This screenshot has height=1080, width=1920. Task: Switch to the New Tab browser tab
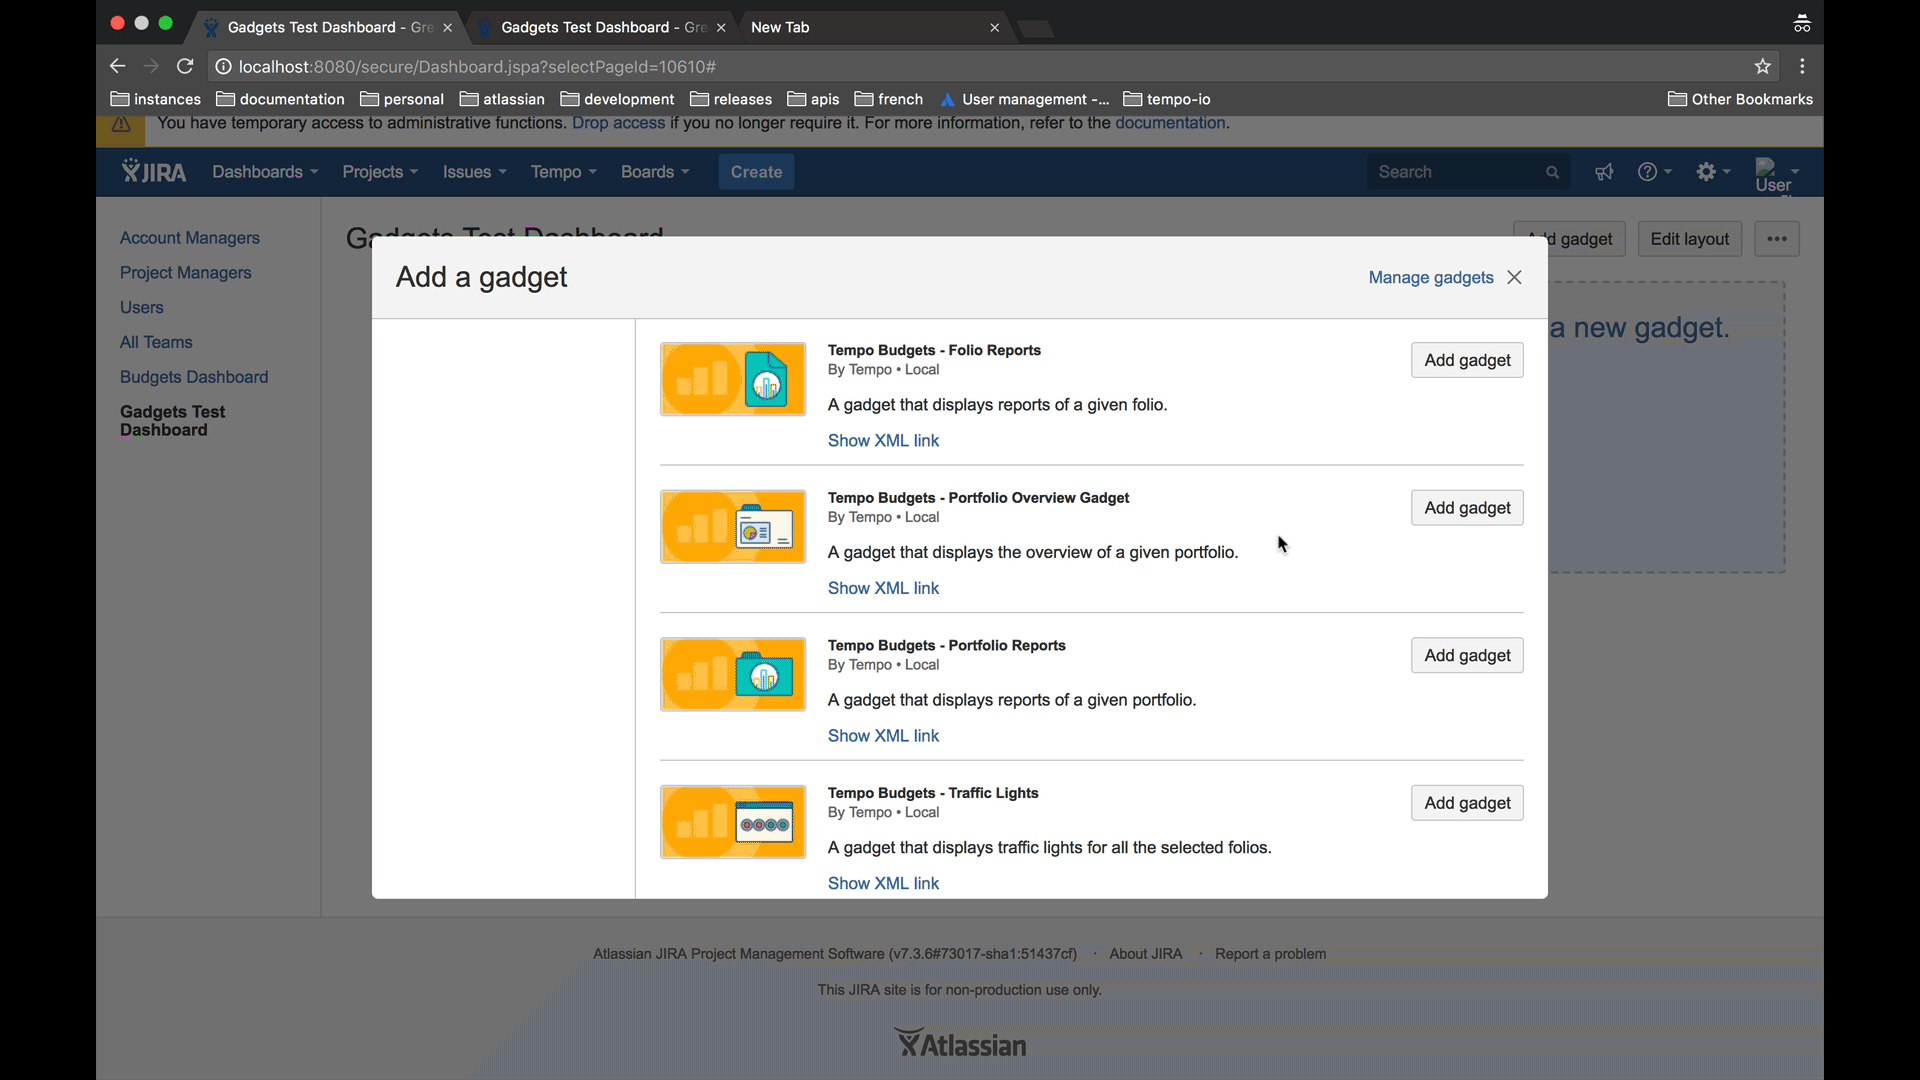pos(780,27)
